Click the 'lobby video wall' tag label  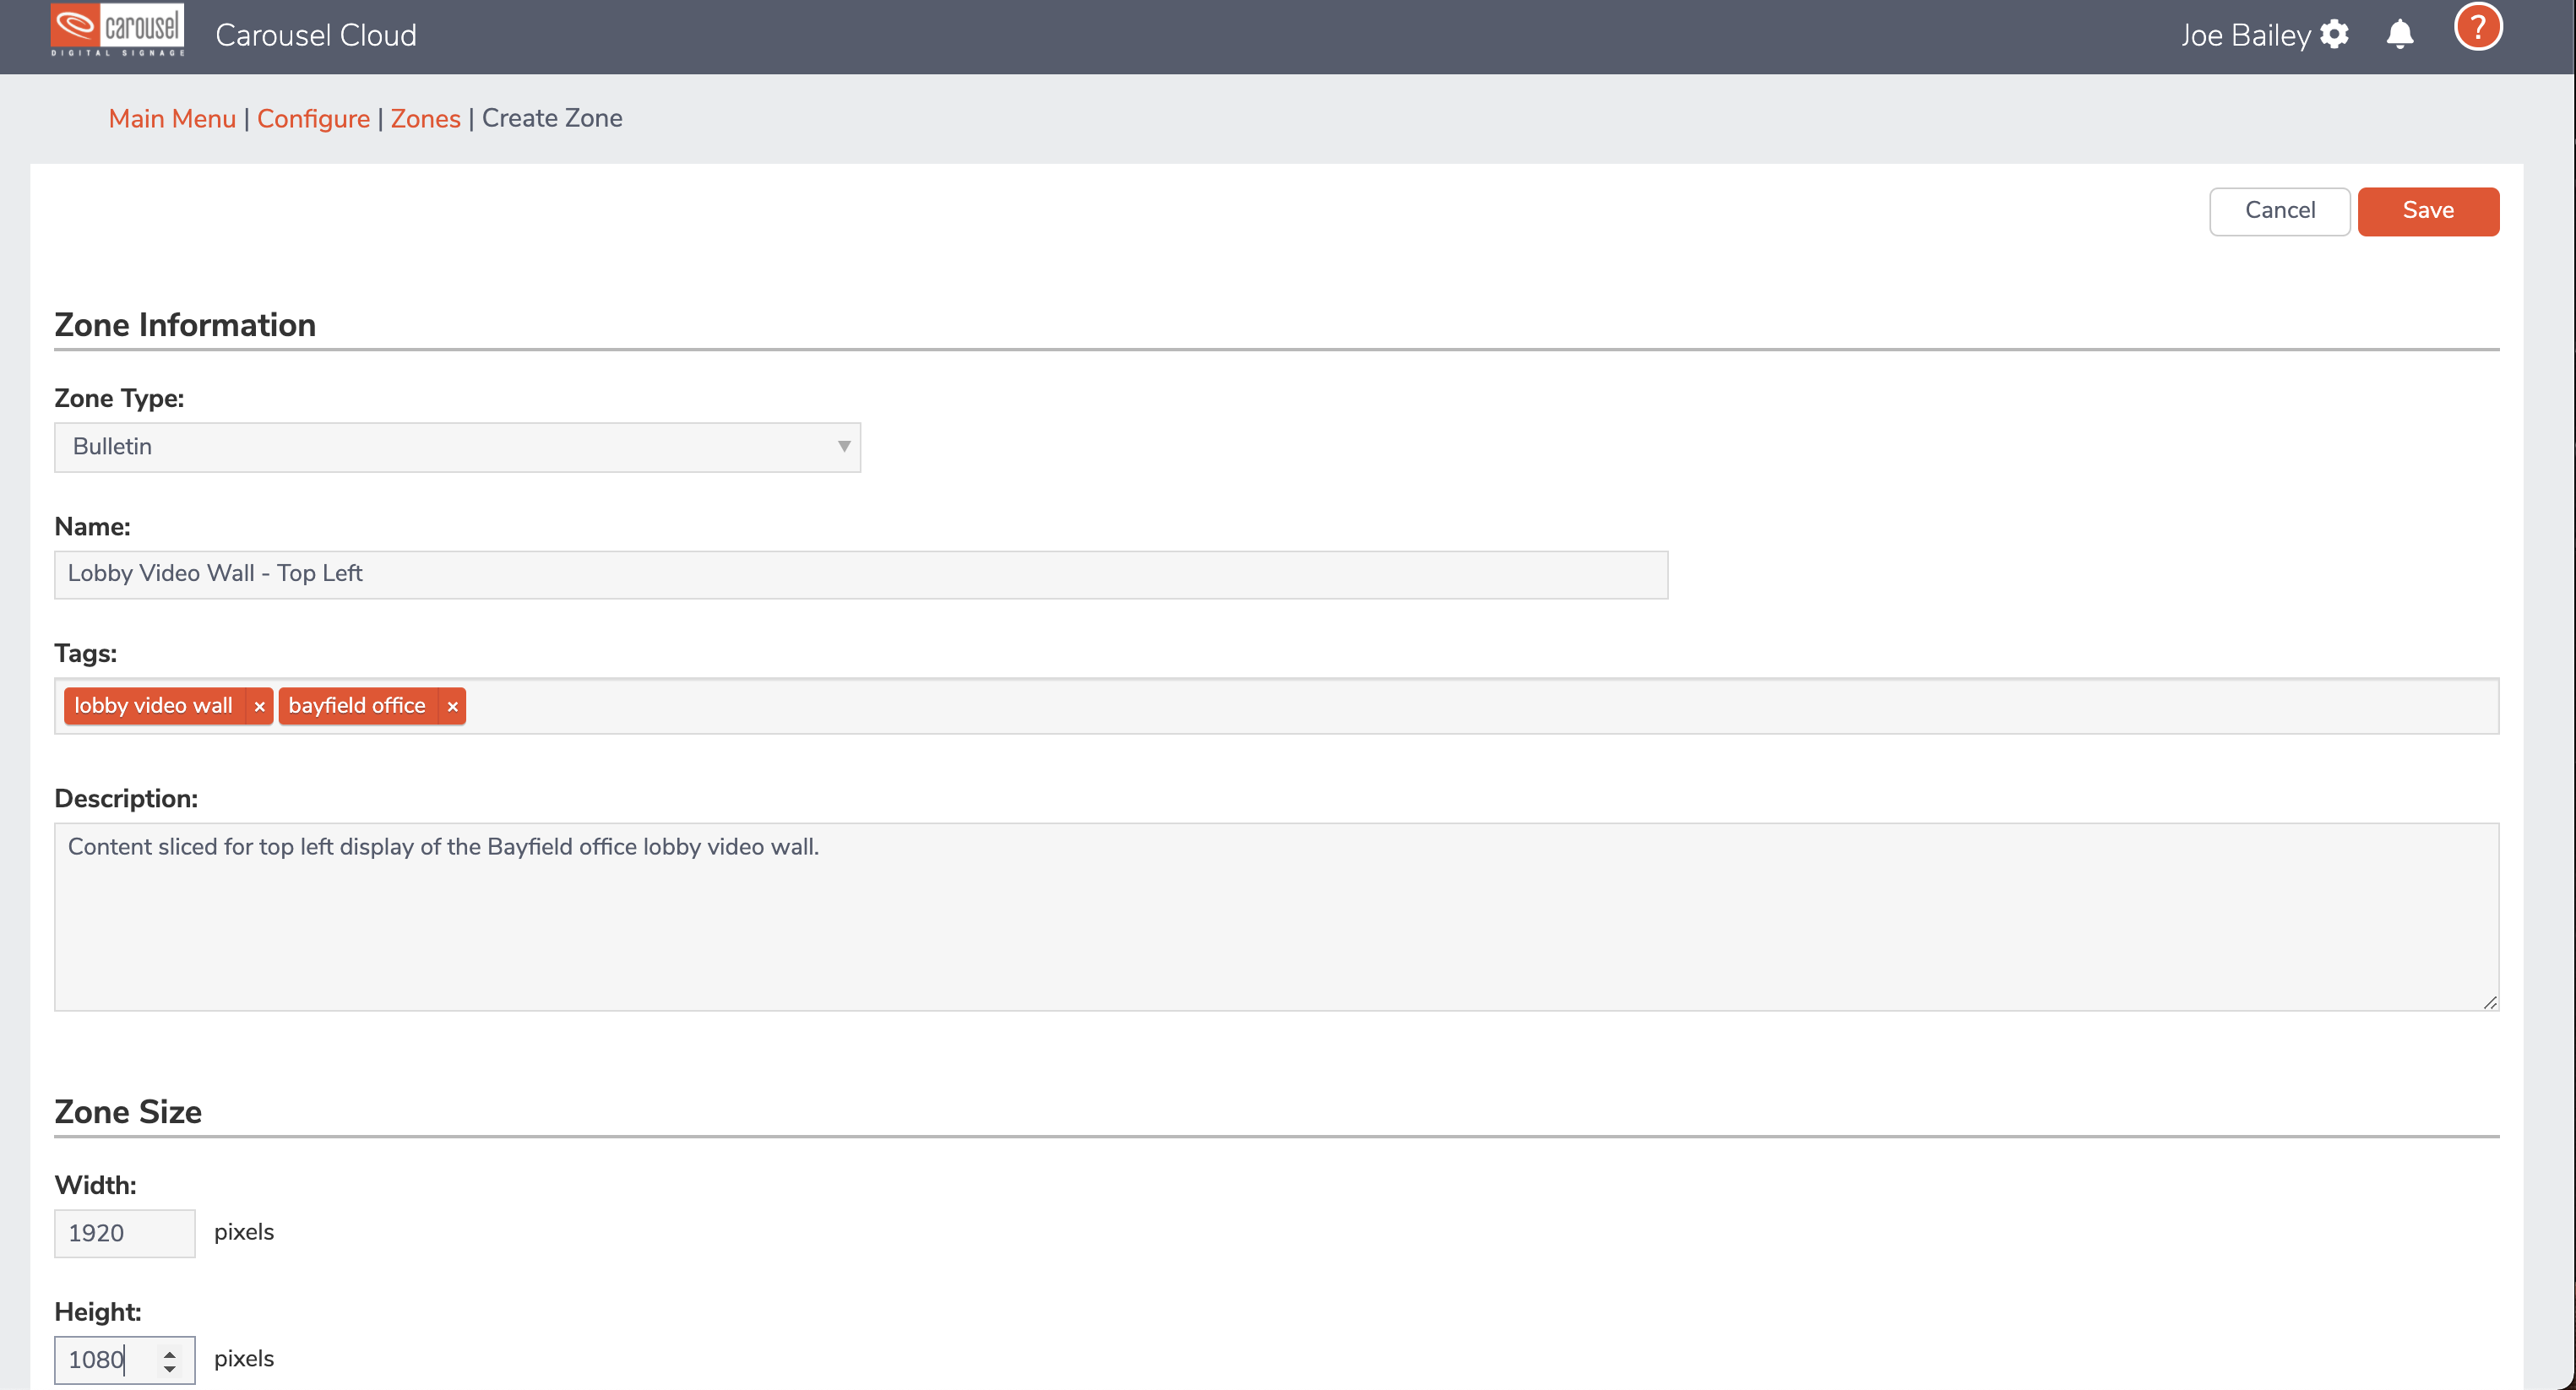pos(153,706)
